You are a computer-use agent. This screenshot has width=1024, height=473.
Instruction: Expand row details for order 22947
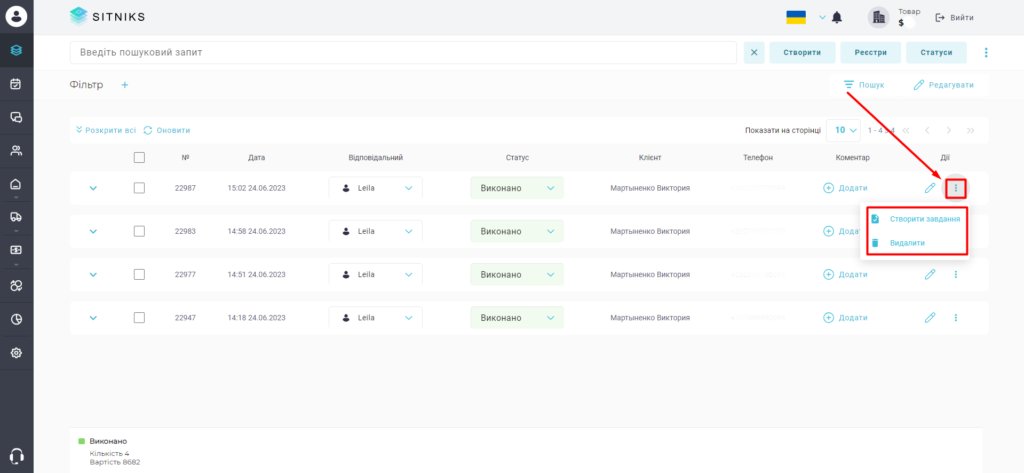click(93, 318)
